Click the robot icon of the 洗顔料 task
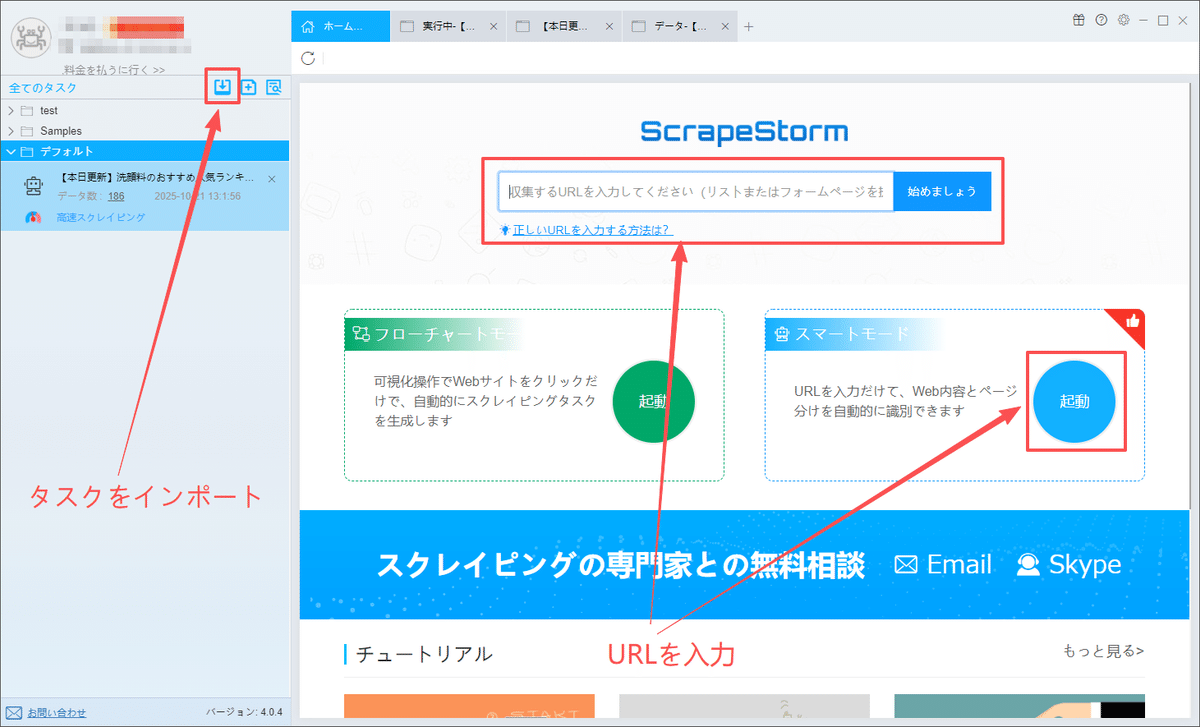Image resolution: width=1200 pixels, height=727 pixels. (x=33, y=187)
